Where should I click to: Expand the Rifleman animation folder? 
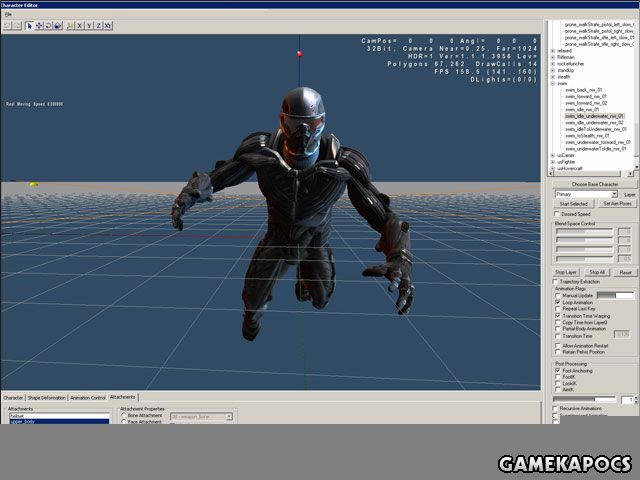click(x=553, y=58)
